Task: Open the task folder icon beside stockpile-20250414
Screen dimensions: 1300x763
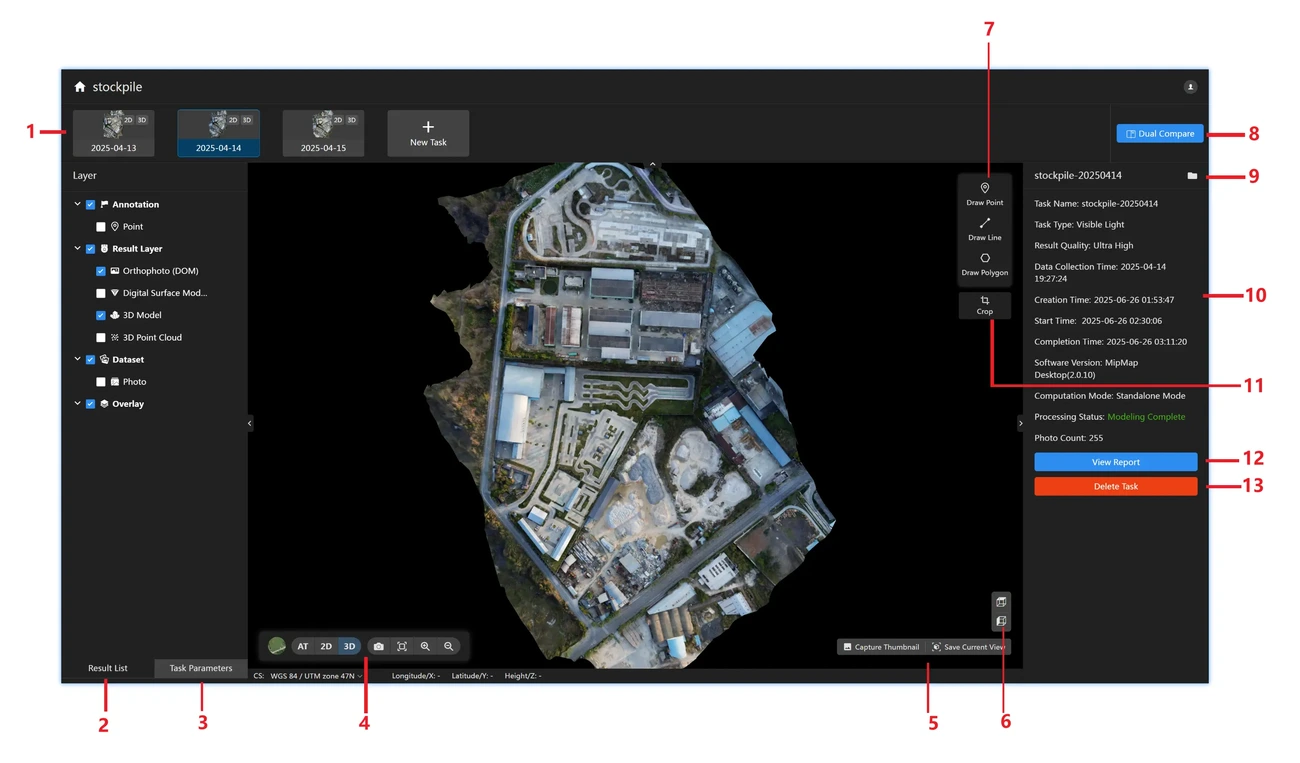Action: pyautogui.click(x=1192, y=176)
